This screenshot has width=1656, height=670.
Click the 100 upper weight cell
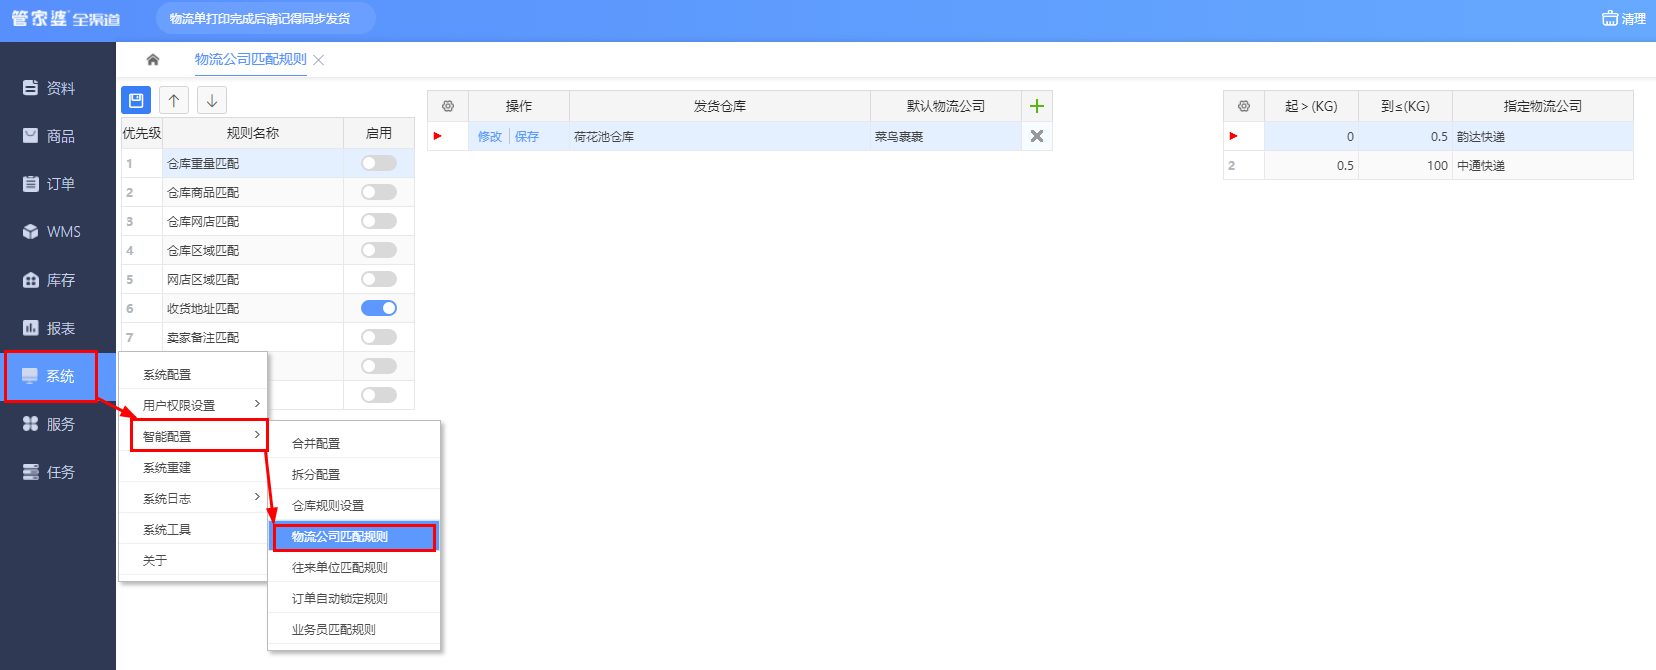click(x=1406, y=165)
